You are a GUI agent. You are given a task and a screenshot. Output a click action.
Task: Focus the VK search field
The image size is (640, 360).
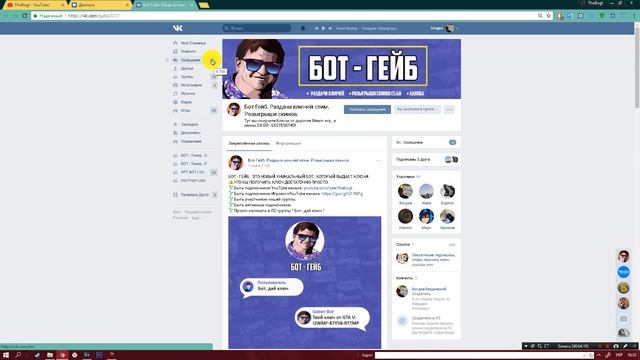(x=257, y=28)
